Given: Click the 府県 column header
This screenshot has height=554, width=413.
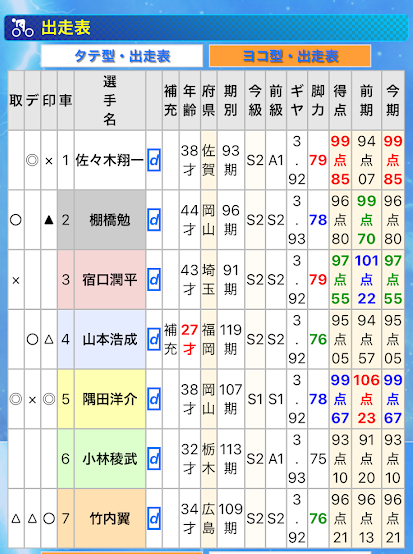Looking at the screenshot, I should (x=208, y=101).
